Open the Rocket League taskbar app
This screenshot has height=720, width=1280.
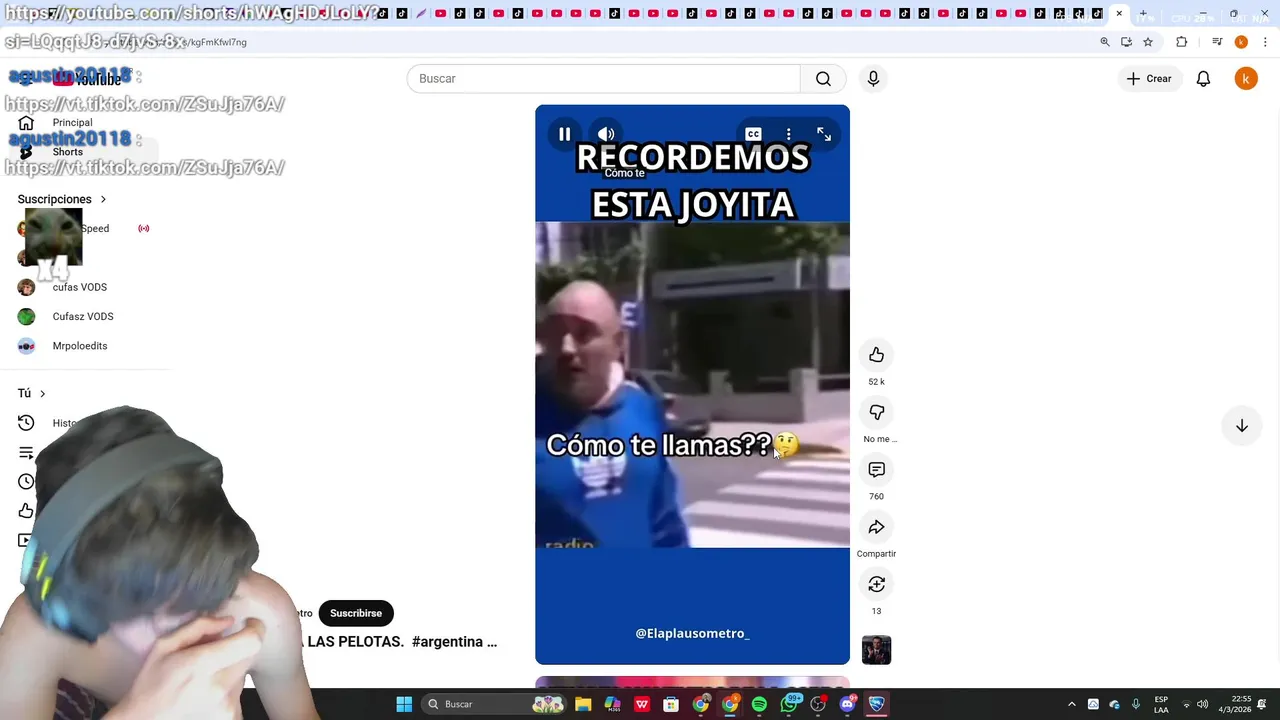877,704
